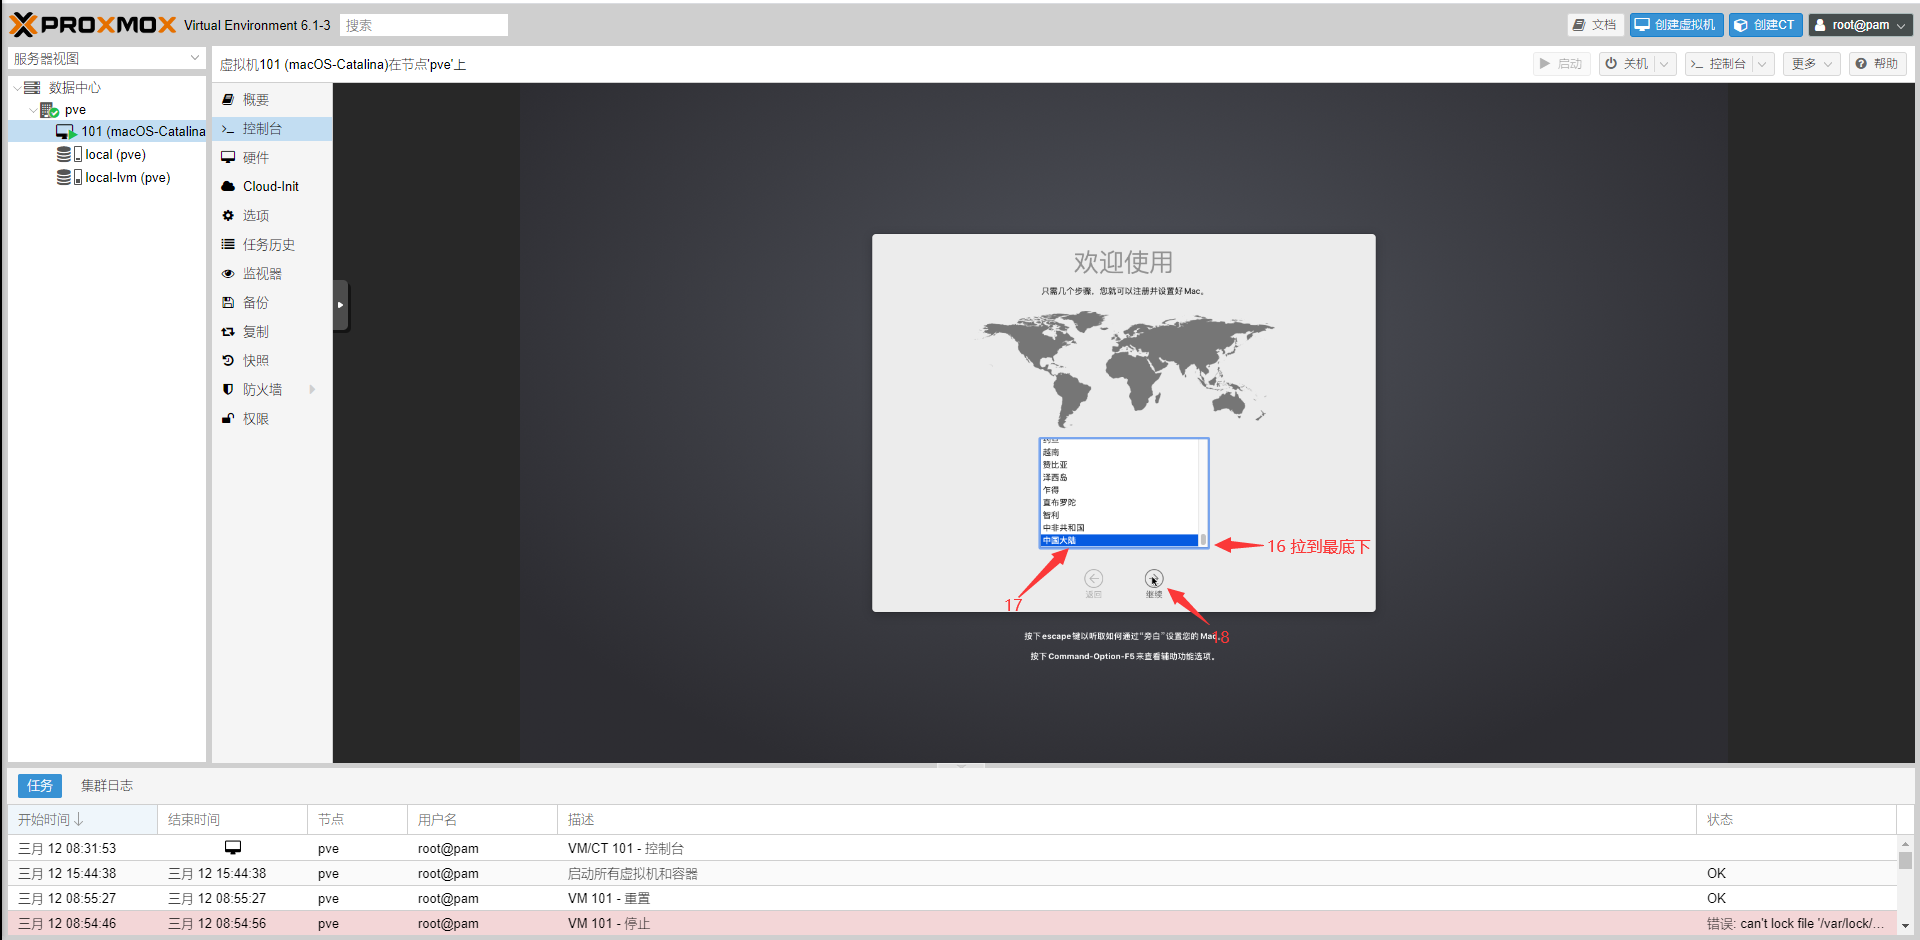Open the Monitor (监视器) section
1920x940 pixels.
(x=262, y=274)
